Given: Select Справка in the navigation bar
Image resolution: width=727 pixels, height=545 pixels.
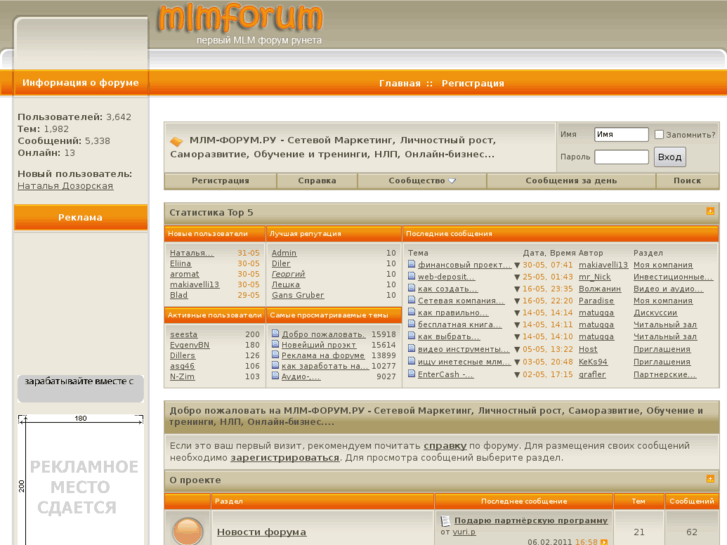Looking at the screenshot, I should pos(317,181).
